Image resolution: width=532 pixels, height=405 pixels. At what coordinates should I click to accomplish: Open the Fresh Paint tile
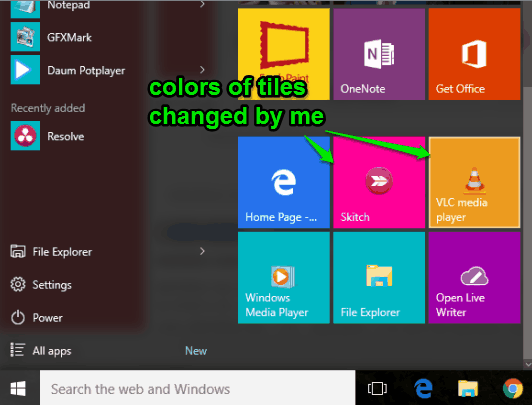click(284, 54)
